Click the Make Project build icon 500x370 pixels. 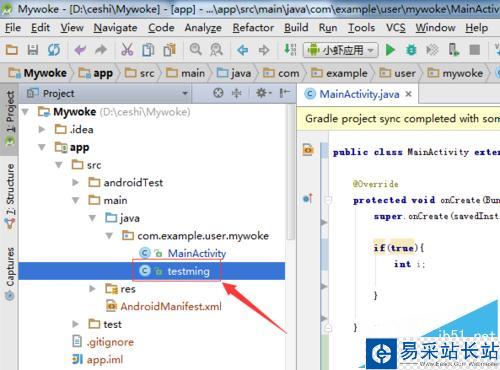pos(290,50)
